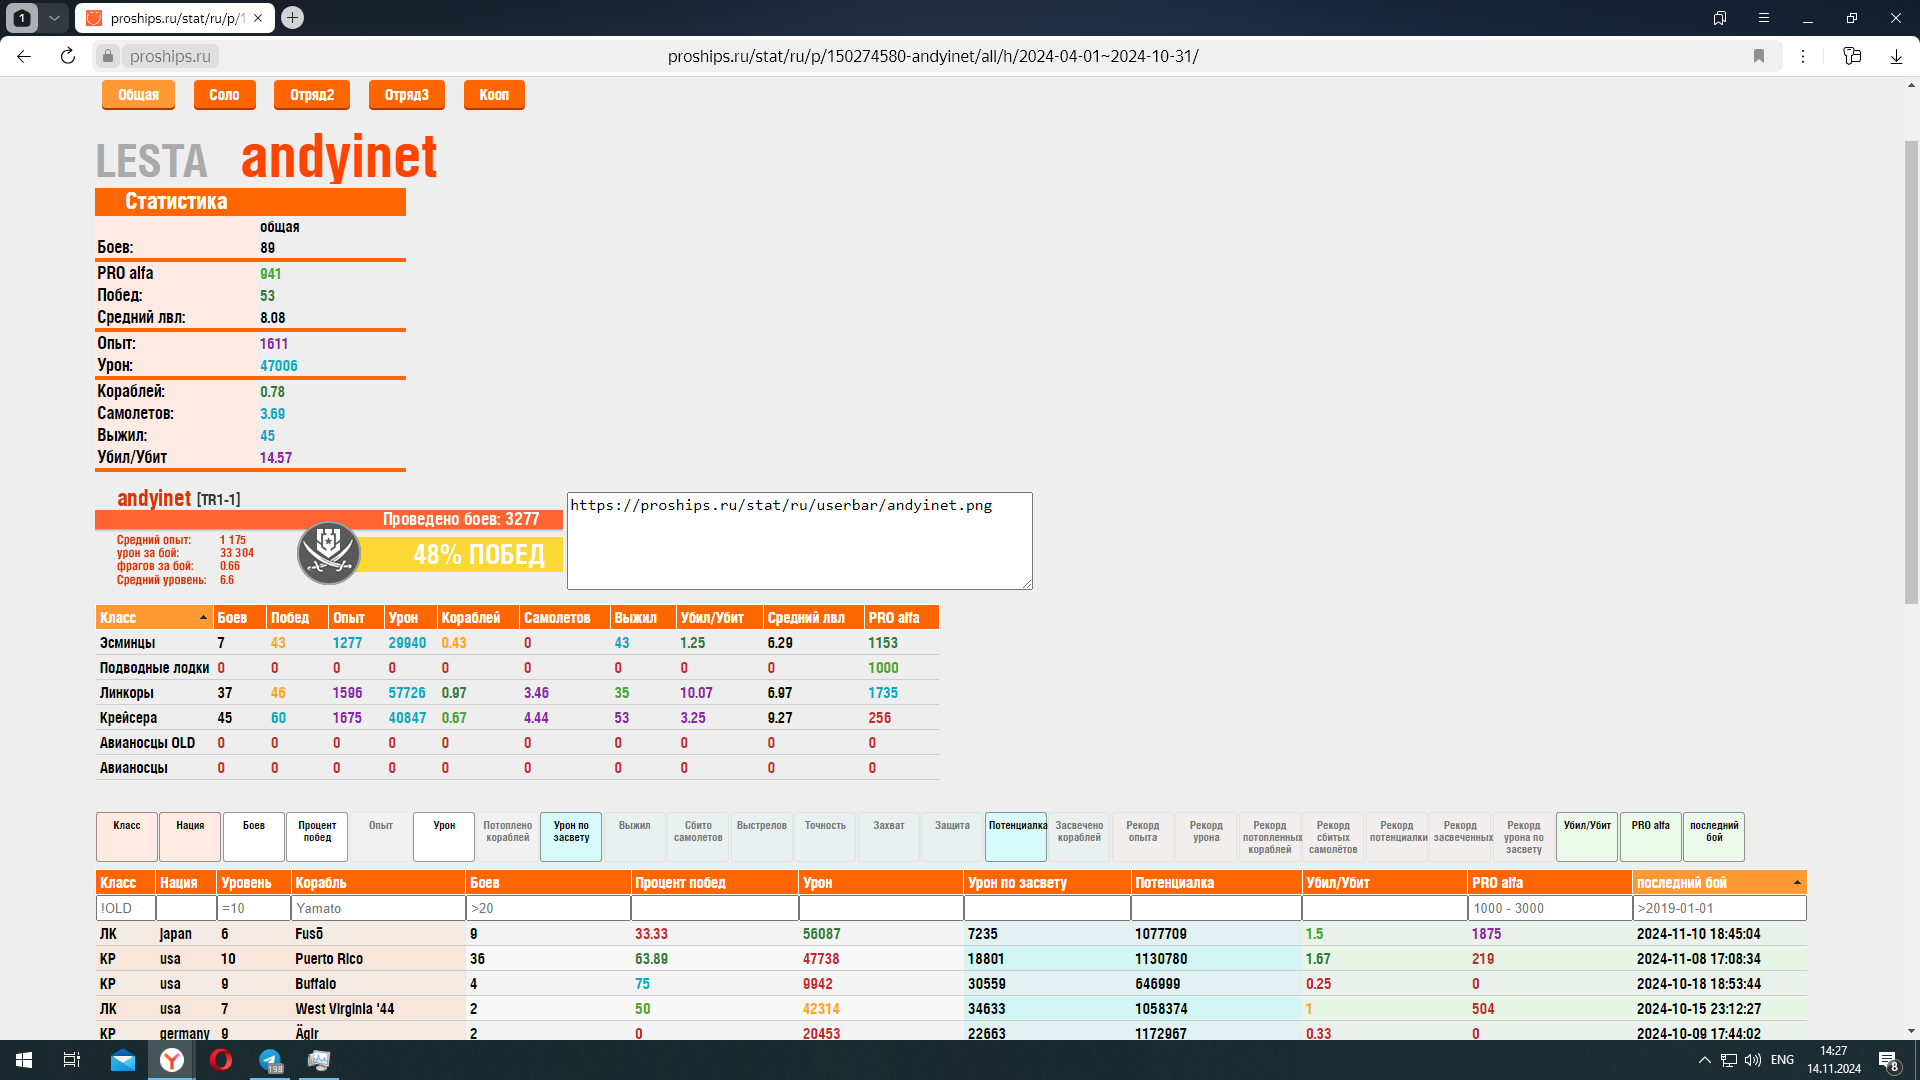Click the !OLD class filter field

tap(126, 908)
